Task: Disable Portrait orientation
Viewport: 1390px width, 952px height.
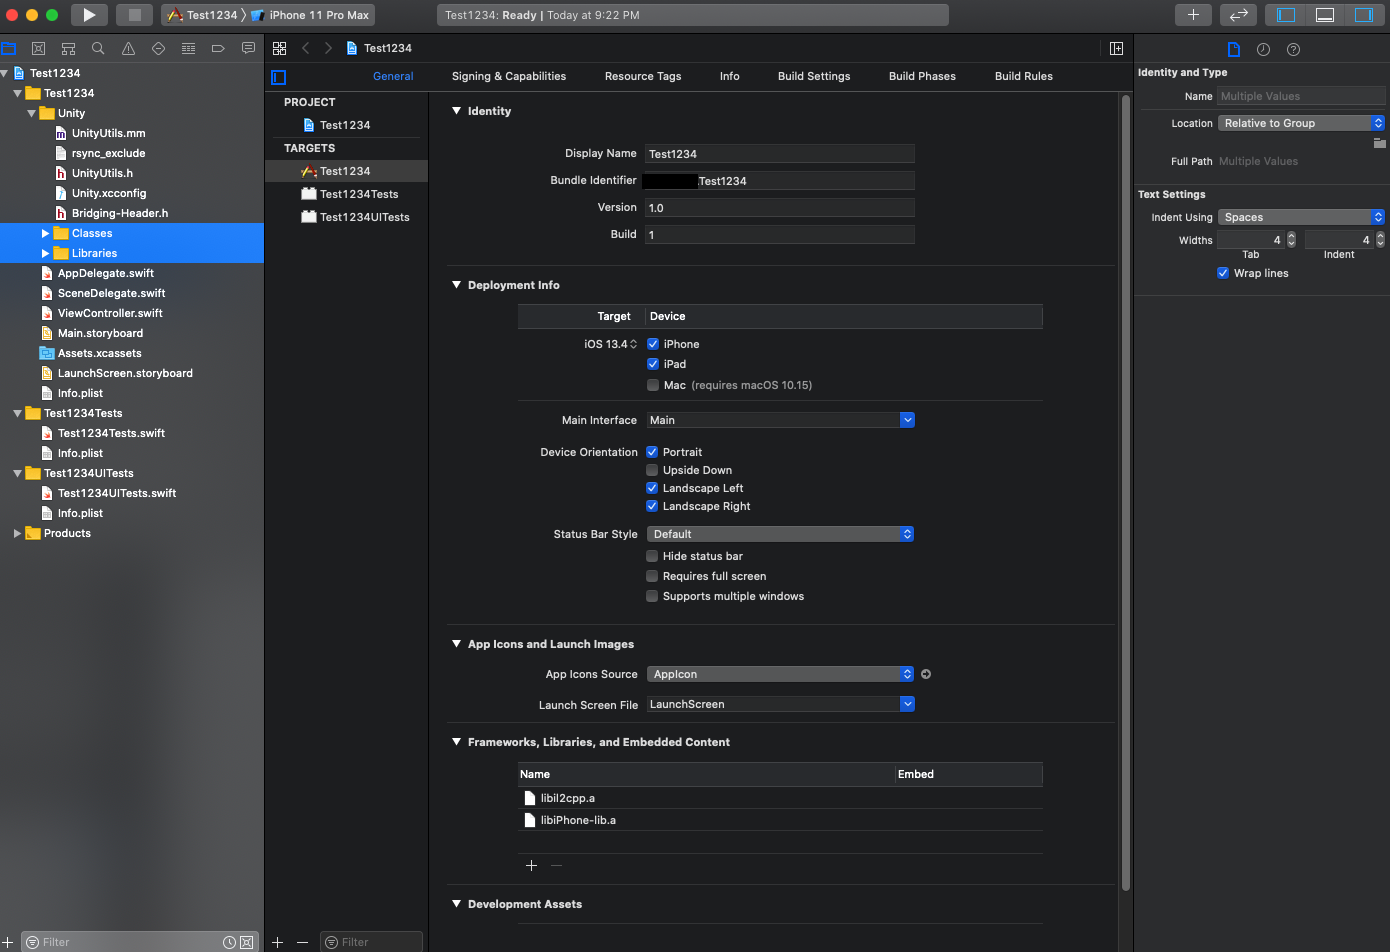Action: (652, 452)
